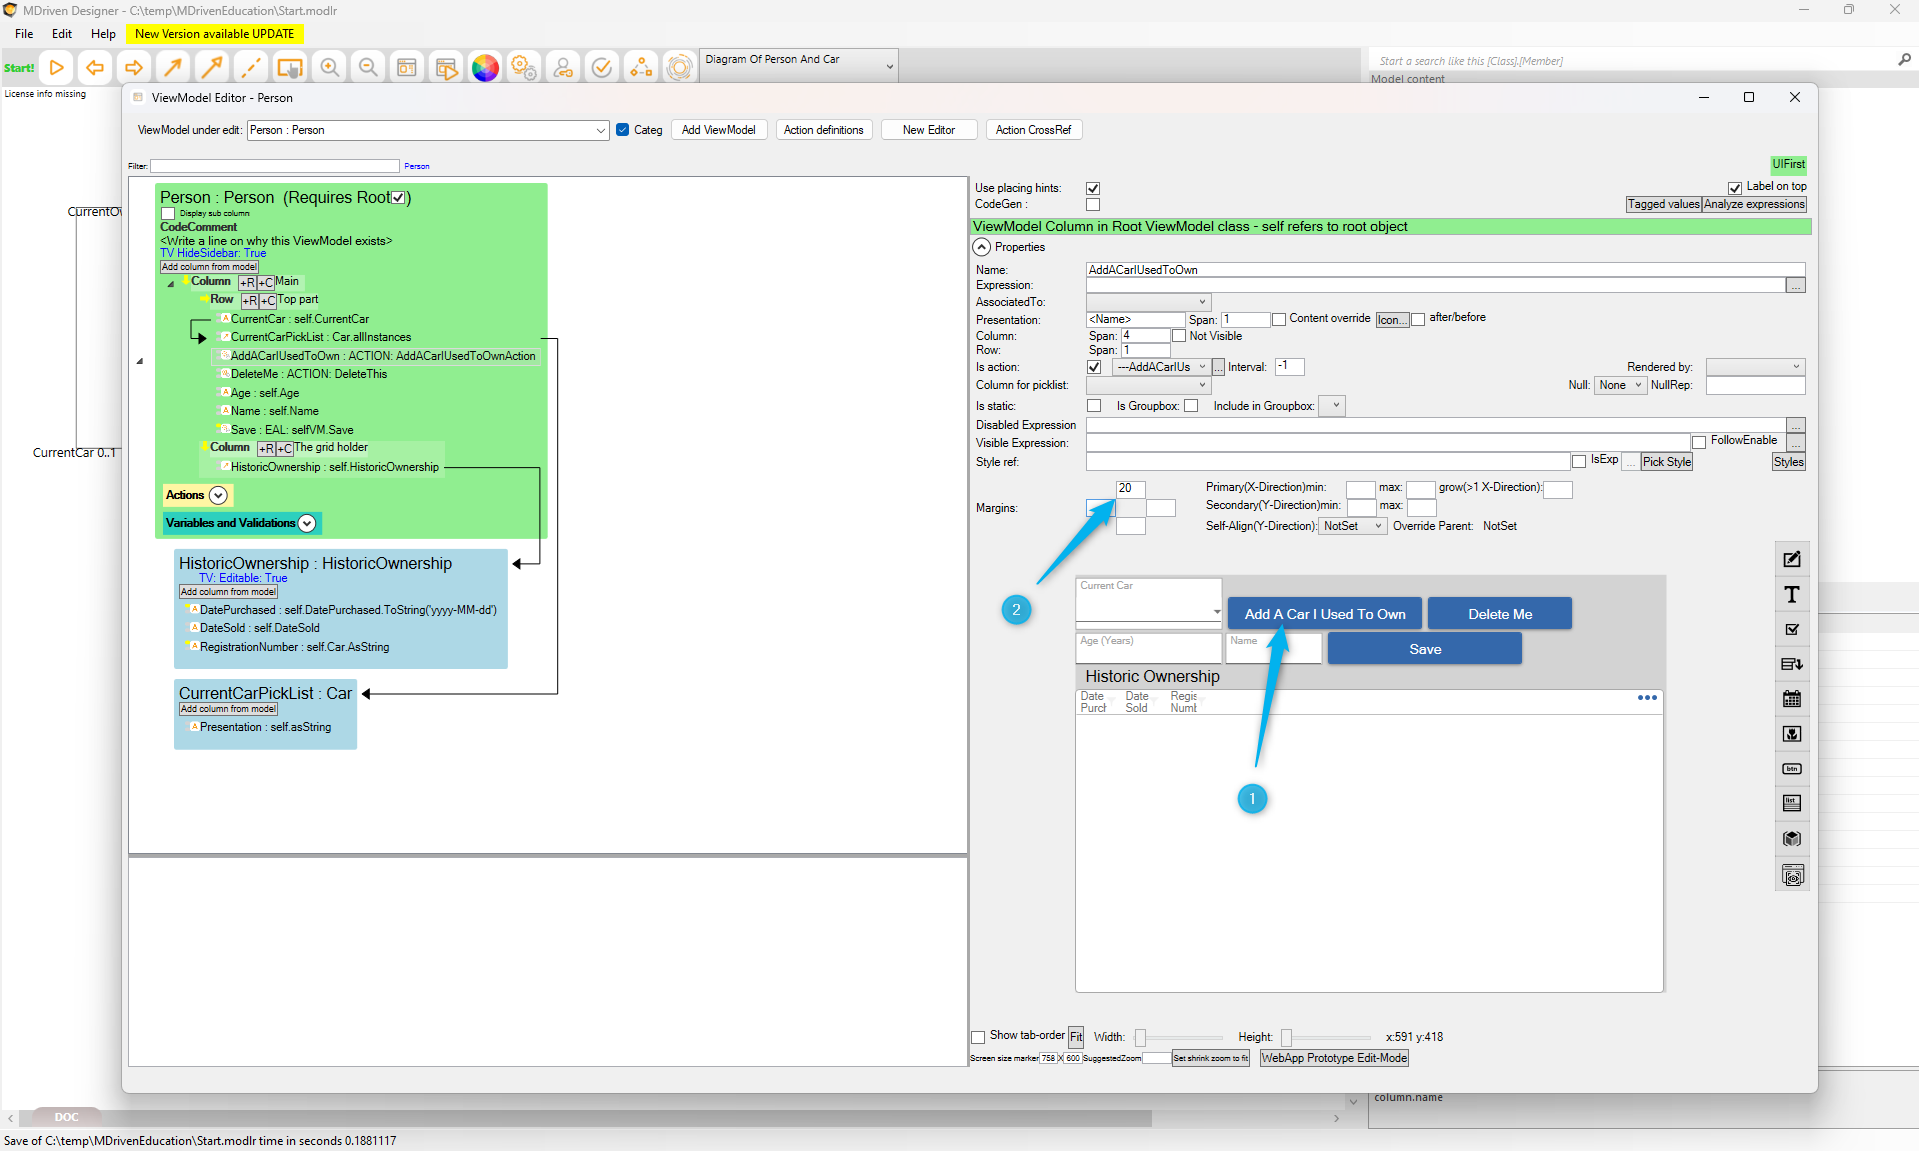Click the Expression input field
Image resolution: width=1919 pixels, height=1151 pixels.
click(x=1434, y=286)
